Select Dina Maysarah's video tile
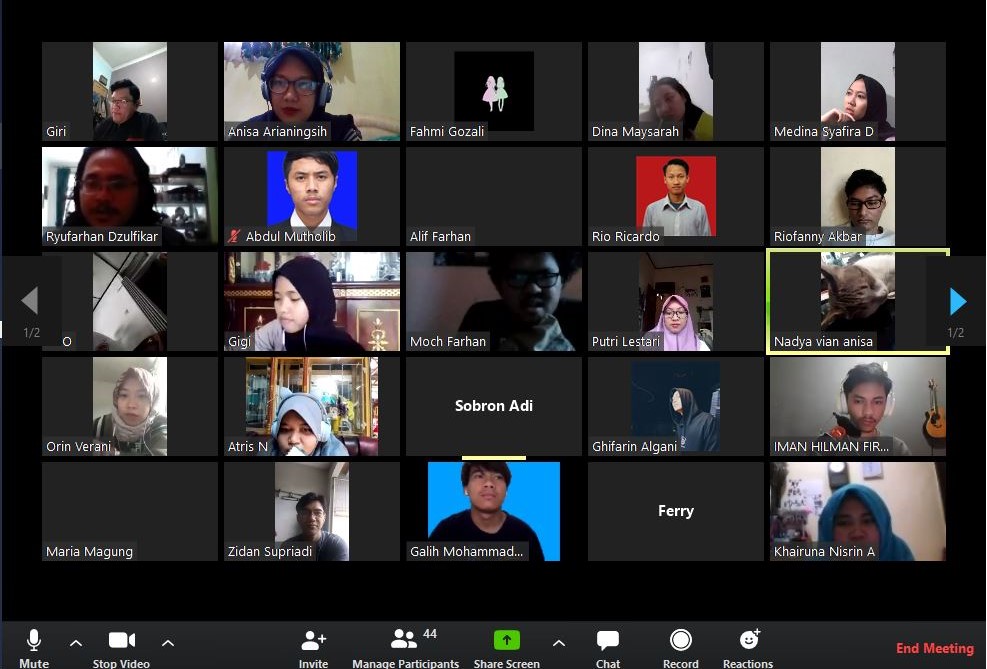Screen dimensions: 987x669 (x=675, y=91)
